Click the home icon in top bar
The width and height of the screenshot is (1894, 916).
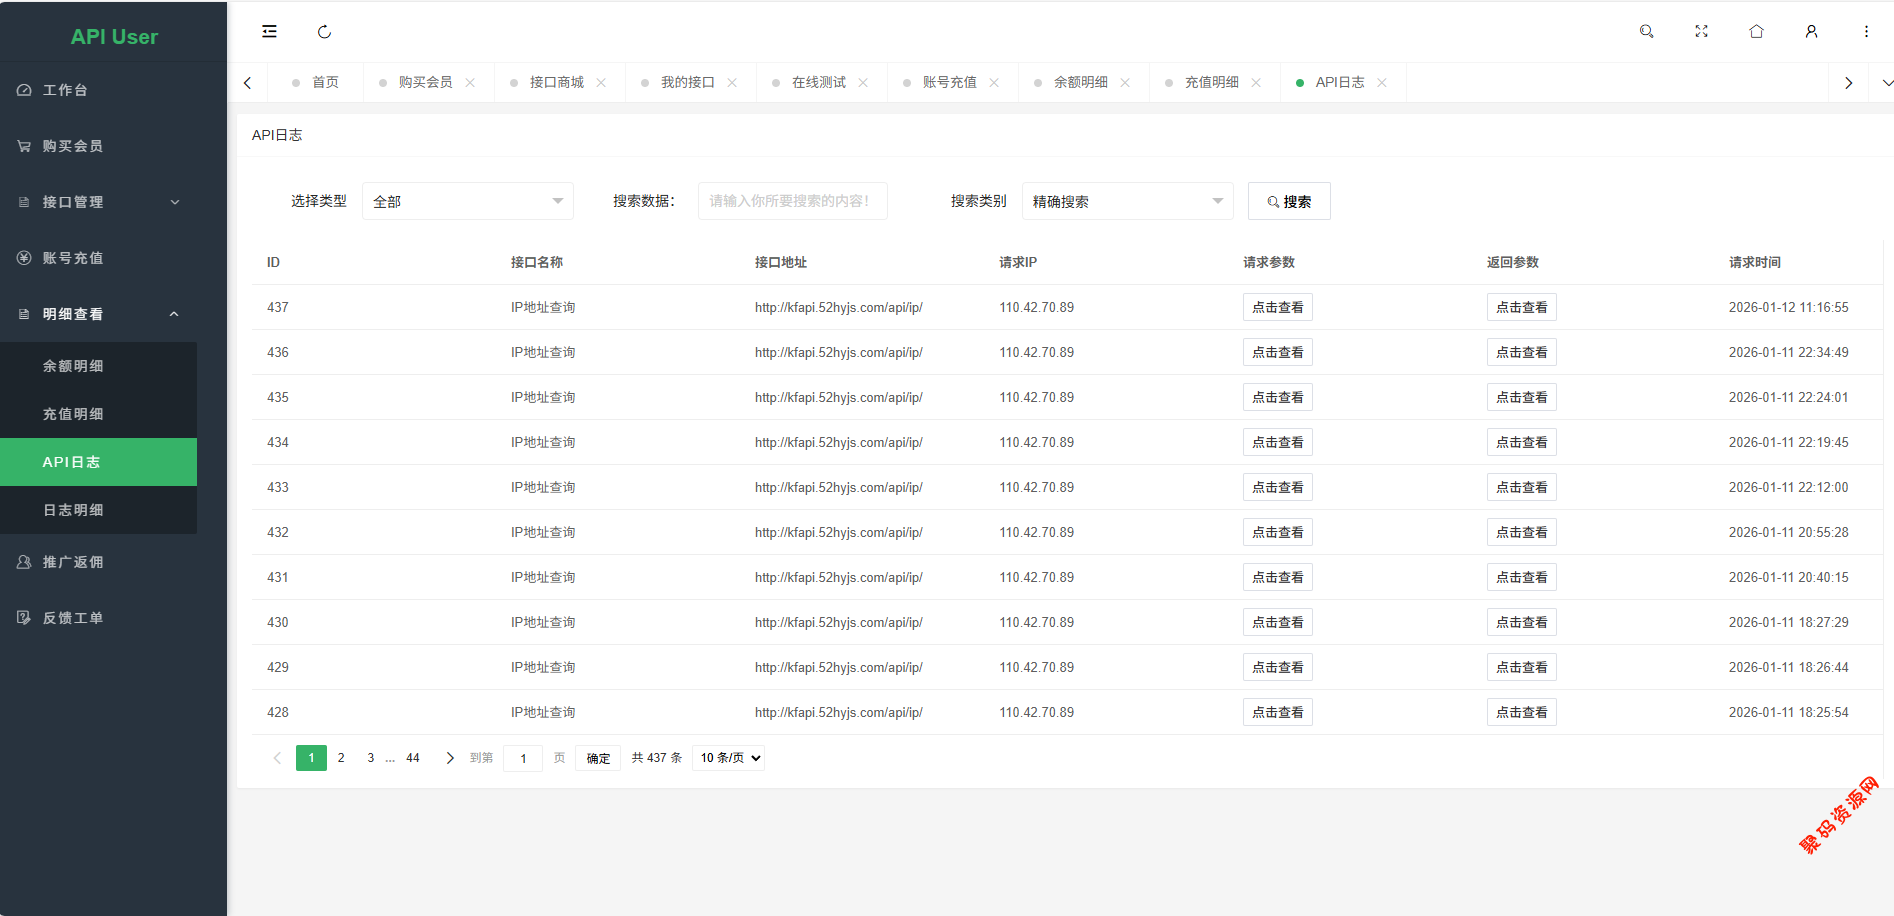(x=1756, y=32)
